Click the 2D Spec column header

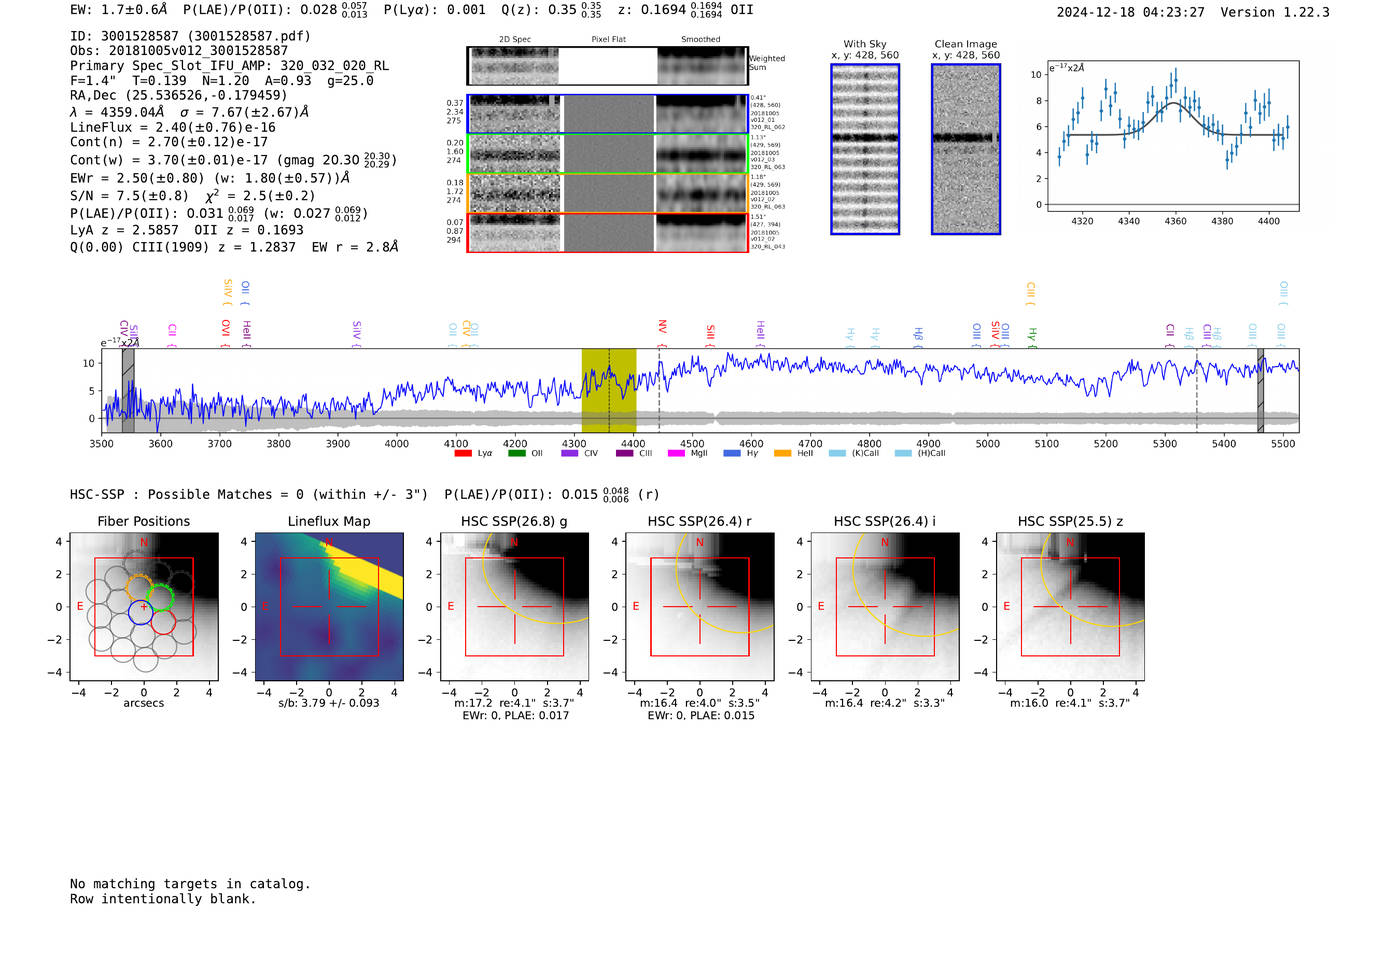pos(515,40)
